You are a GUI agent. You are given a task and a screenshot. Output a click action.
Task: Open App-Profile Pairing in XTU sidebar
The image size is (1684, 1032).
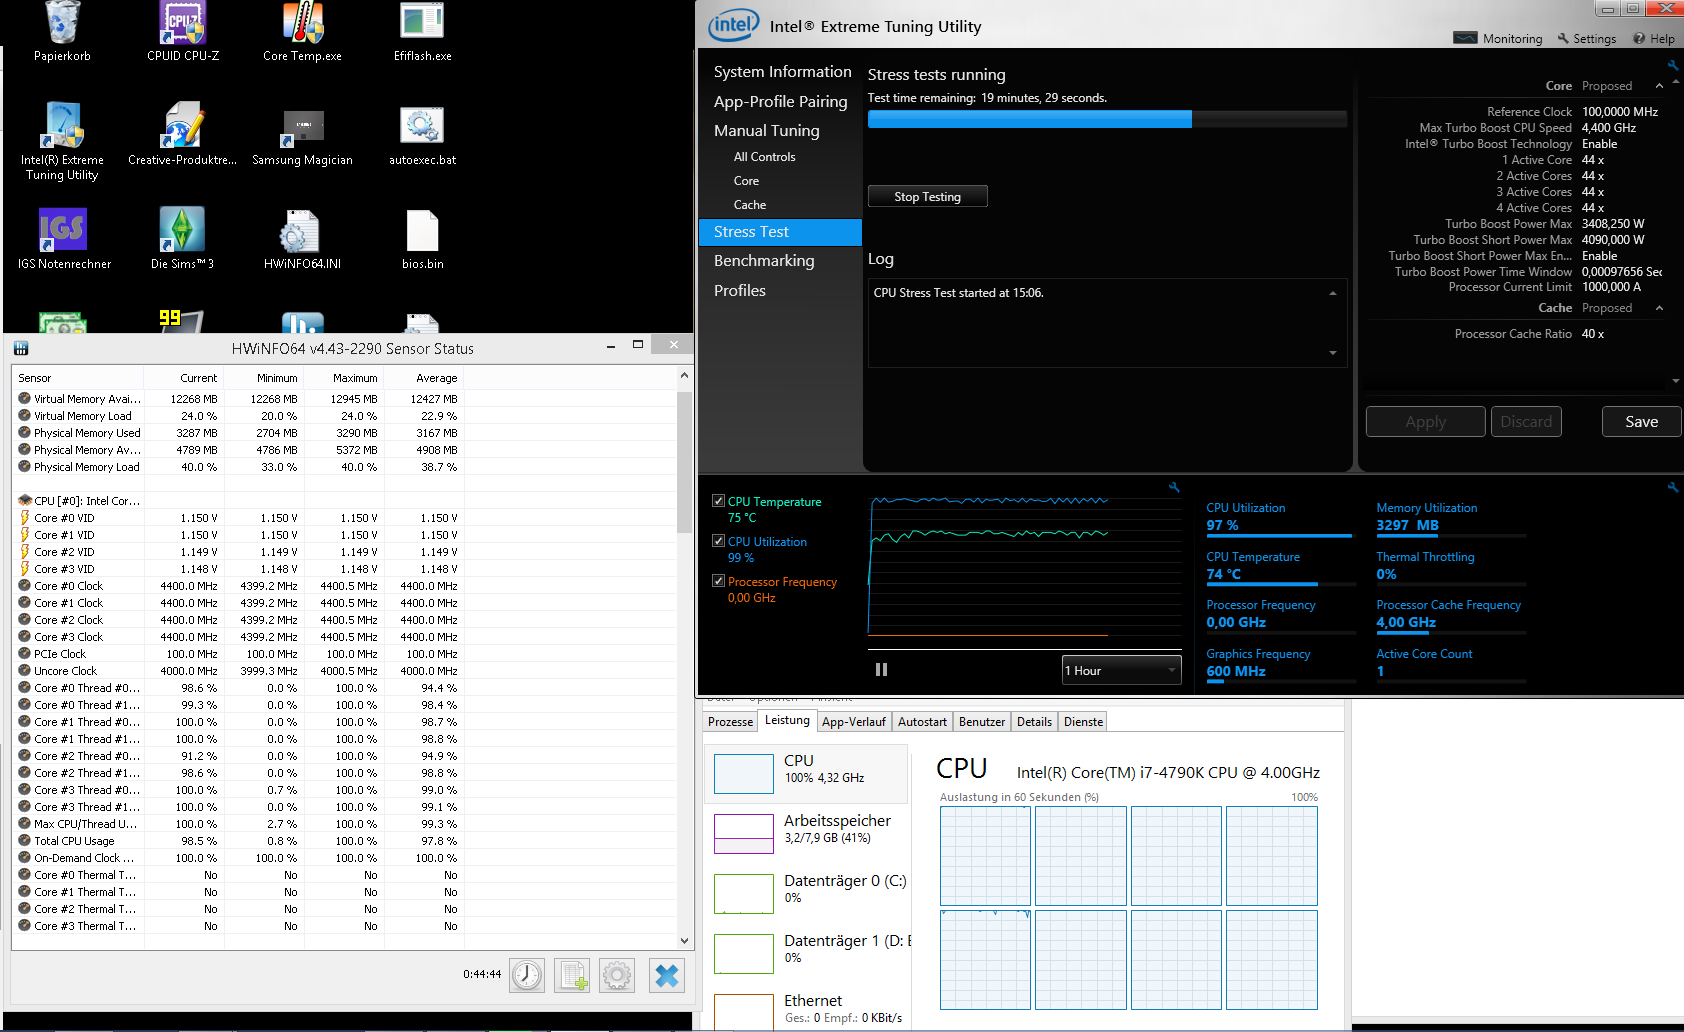[780, 102]
